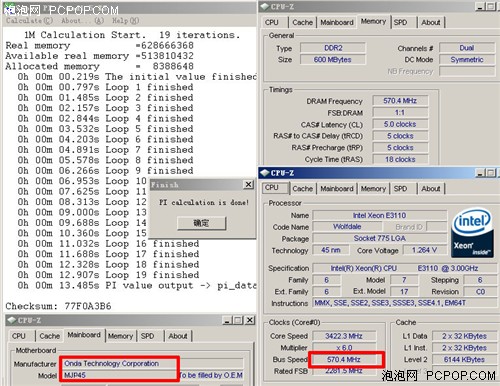Image resolution: width=500 pixels, height=386 pixels.
Task: Click Level 2 cache value 6144 KBytes
Action: (x=464, y=359)
